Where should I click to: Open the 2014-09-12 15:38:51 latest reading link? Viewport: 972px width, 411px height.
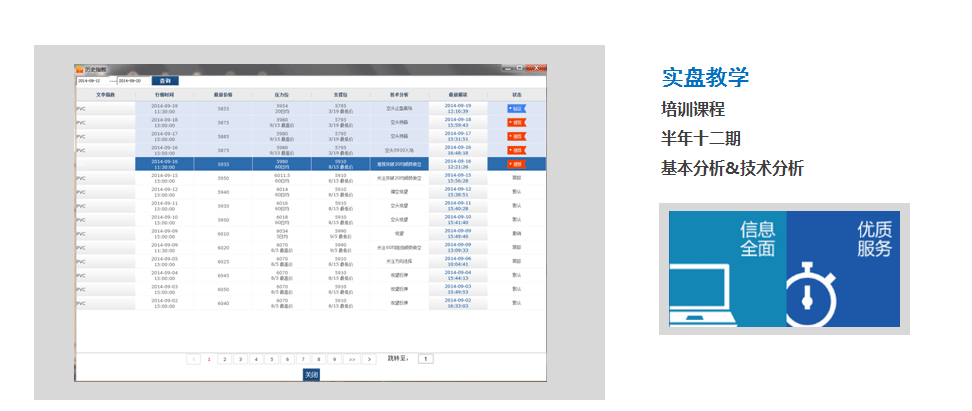click(x=458, y=192)
